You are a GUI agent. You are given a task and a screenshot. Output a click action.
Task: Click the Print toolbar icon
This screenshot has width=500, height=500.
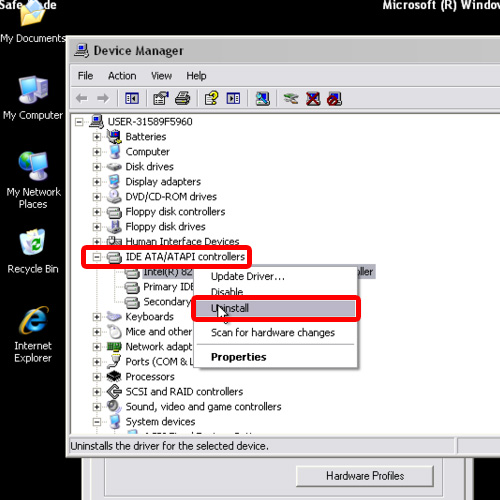183,98
